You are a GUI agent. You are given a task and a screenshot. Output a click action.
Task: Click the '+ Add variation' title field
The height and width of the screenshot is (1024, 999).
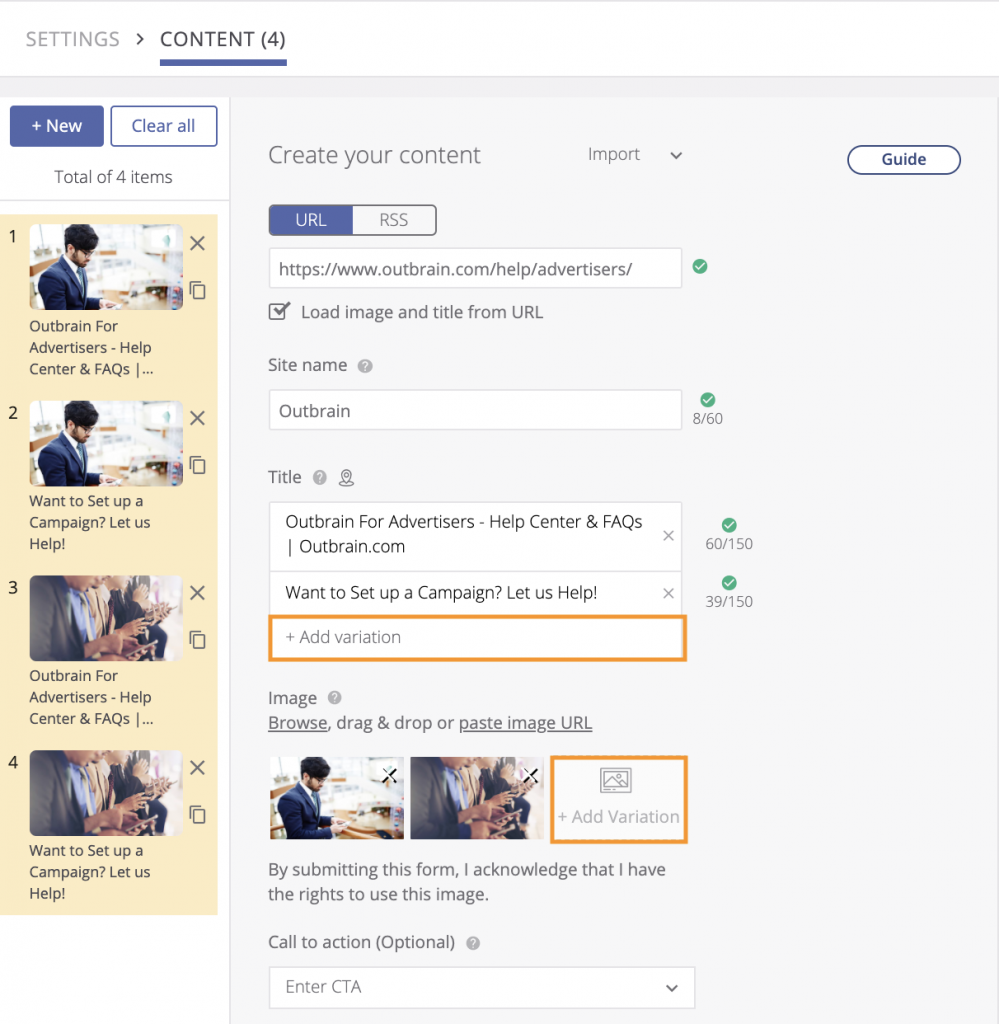(476, 638)
